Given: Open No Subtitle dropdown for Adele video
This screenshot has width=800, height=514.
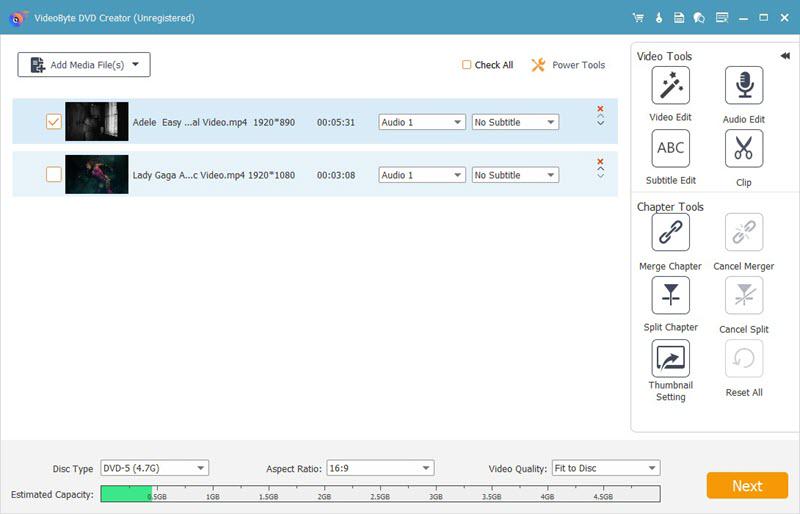Looking at the screenshot, I should tap(515, 122).
